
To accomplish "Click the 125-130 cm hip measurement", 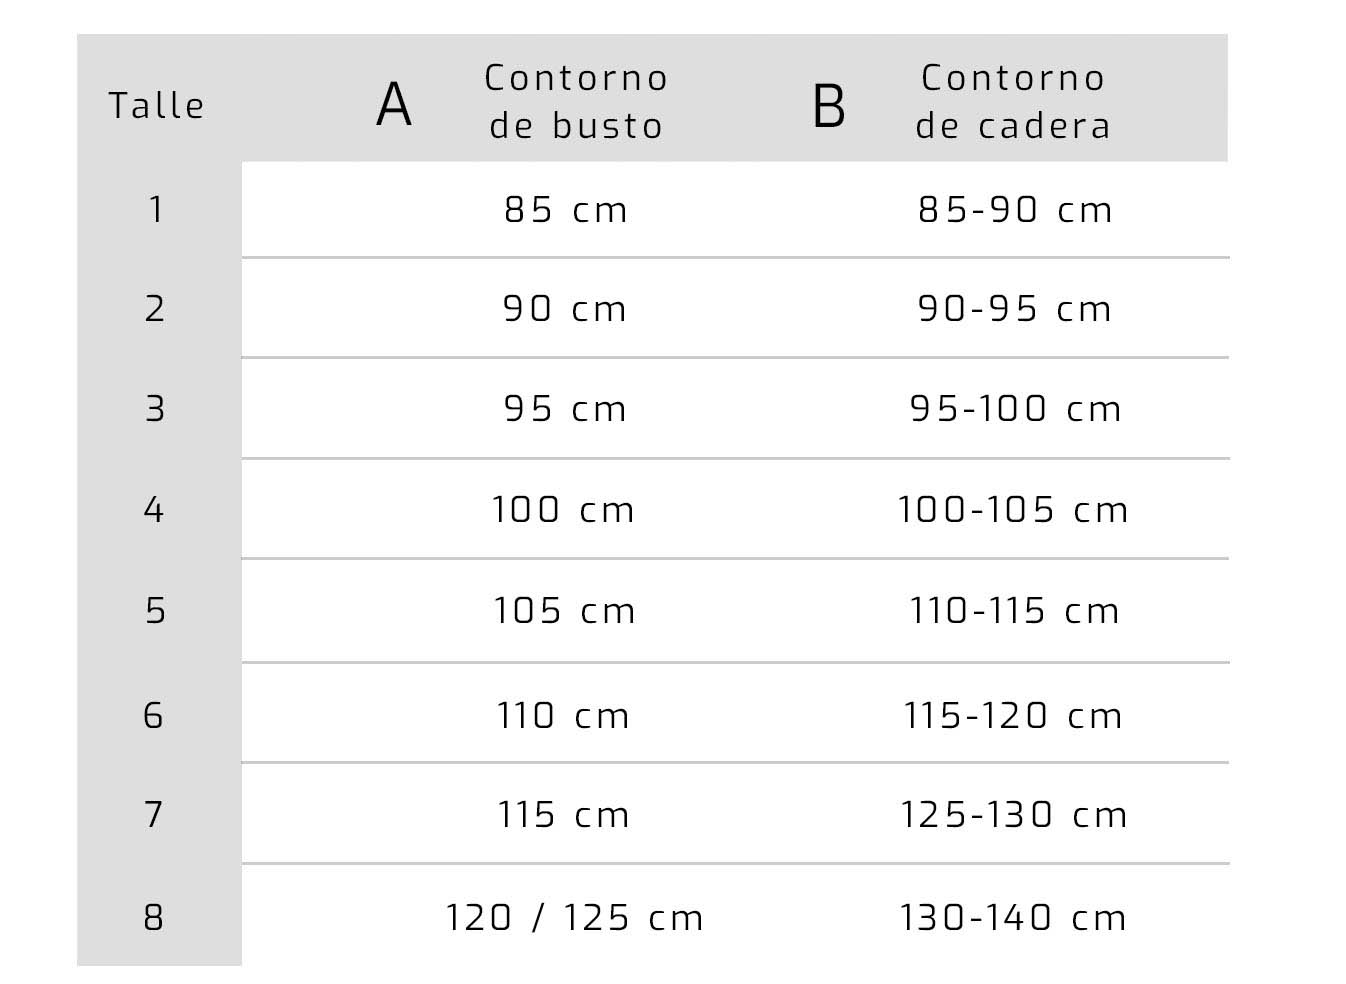I will point(1013,814).
